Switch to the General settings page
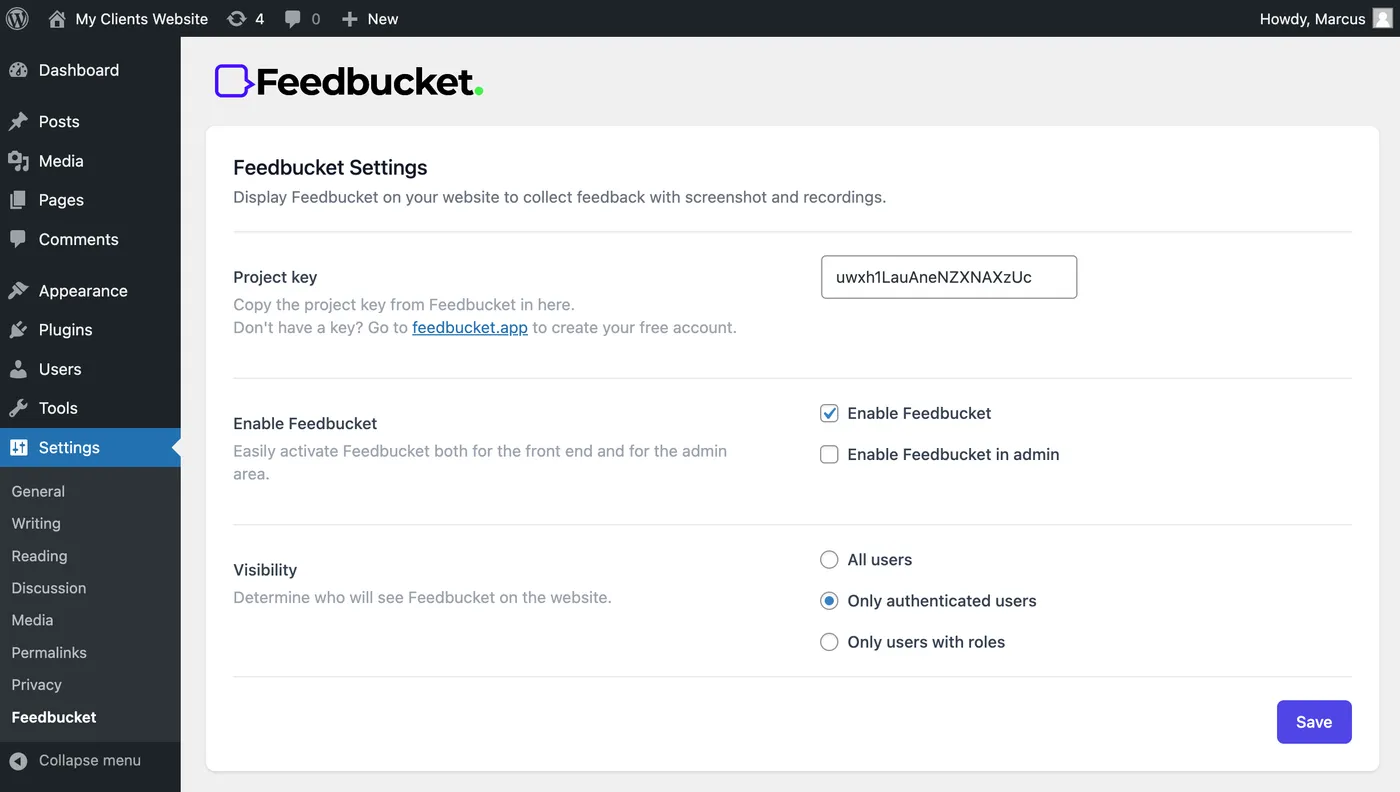The image size is (1400, 792). 38,491
